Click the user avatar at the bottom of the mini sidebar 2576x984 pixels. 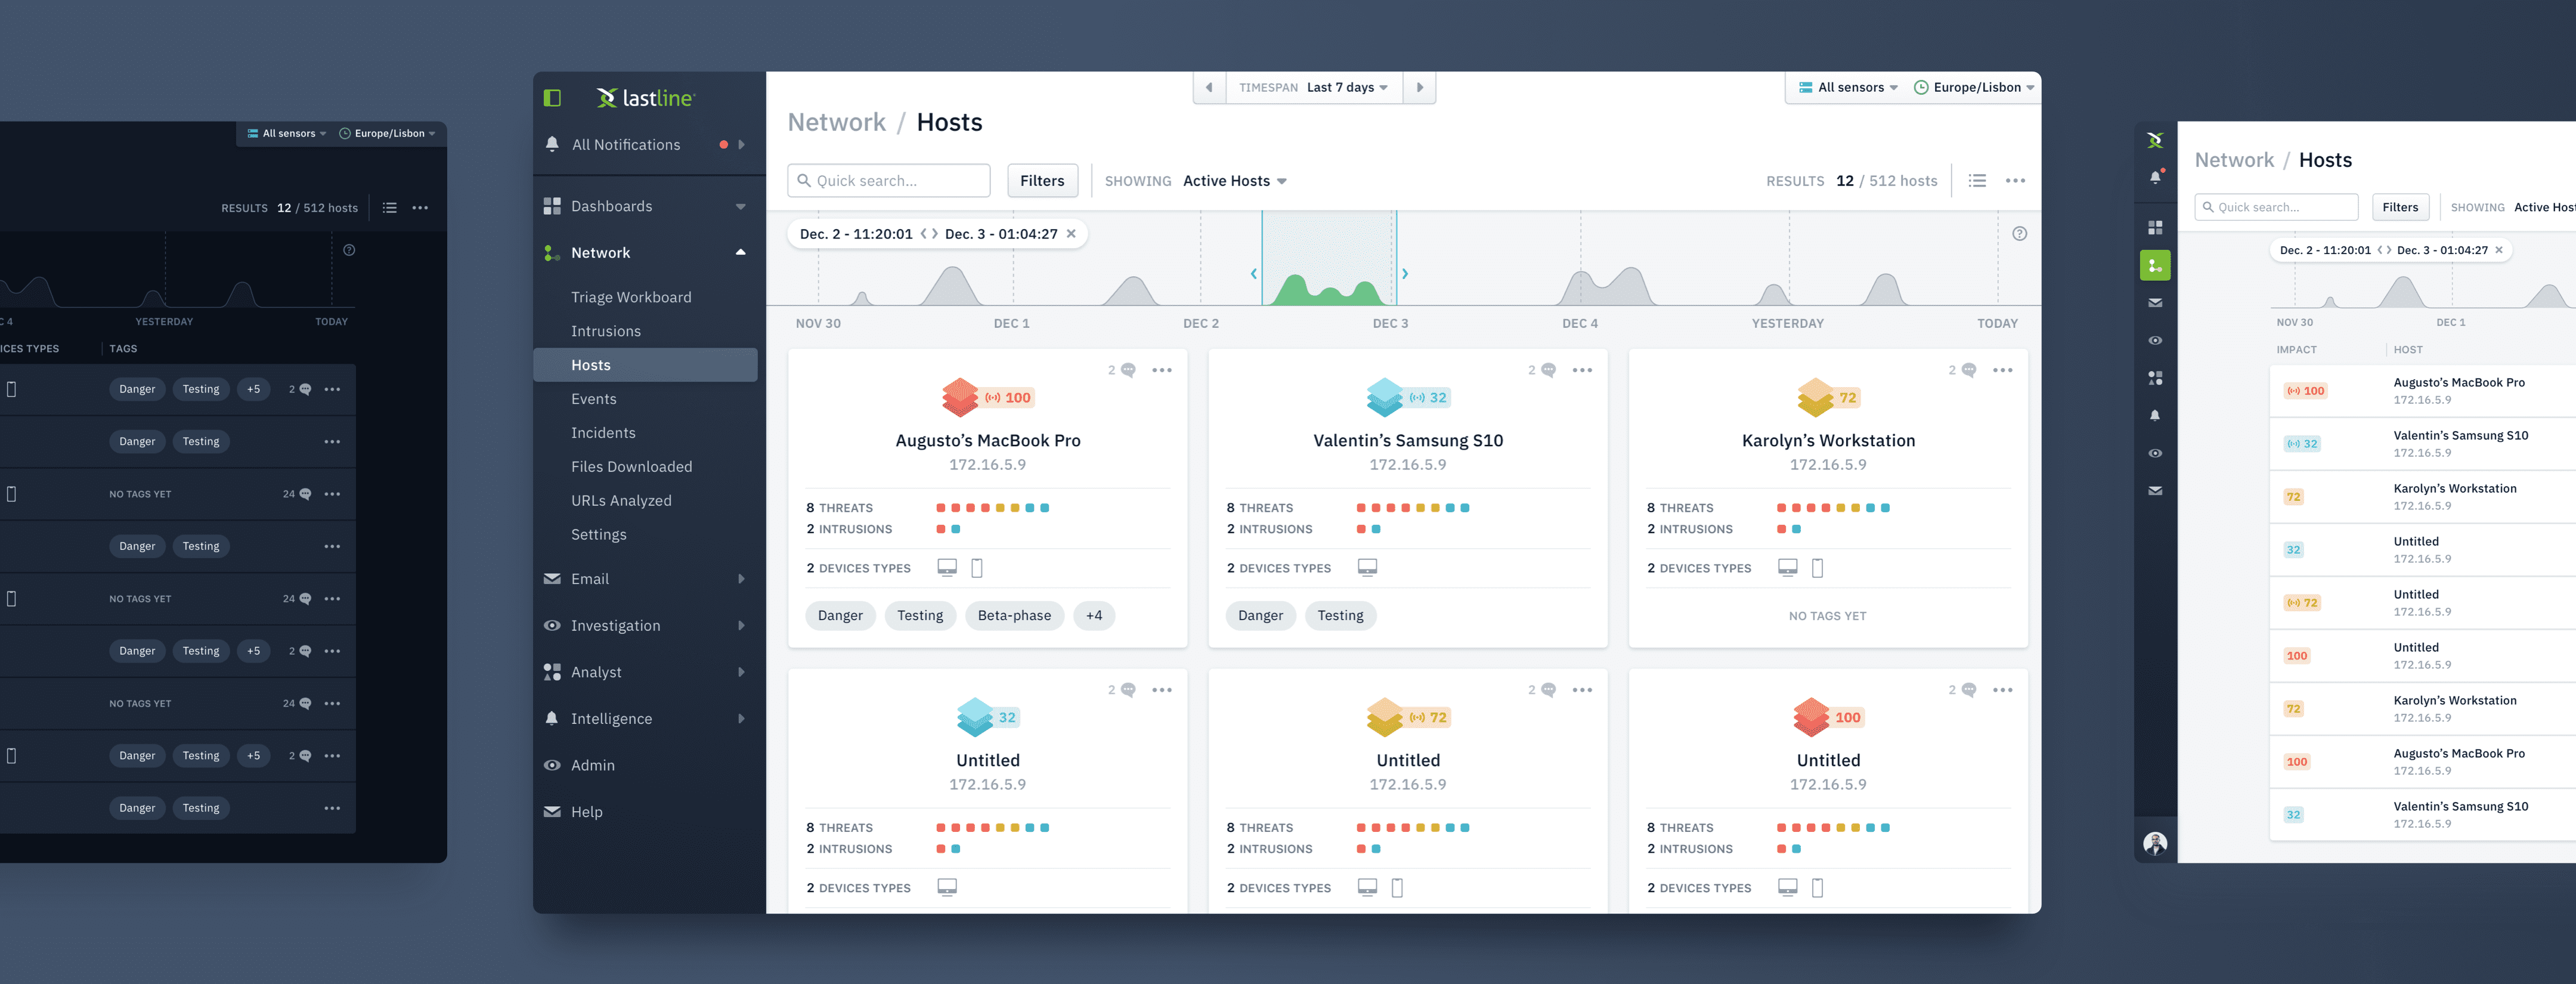[x=2156, y=843]
